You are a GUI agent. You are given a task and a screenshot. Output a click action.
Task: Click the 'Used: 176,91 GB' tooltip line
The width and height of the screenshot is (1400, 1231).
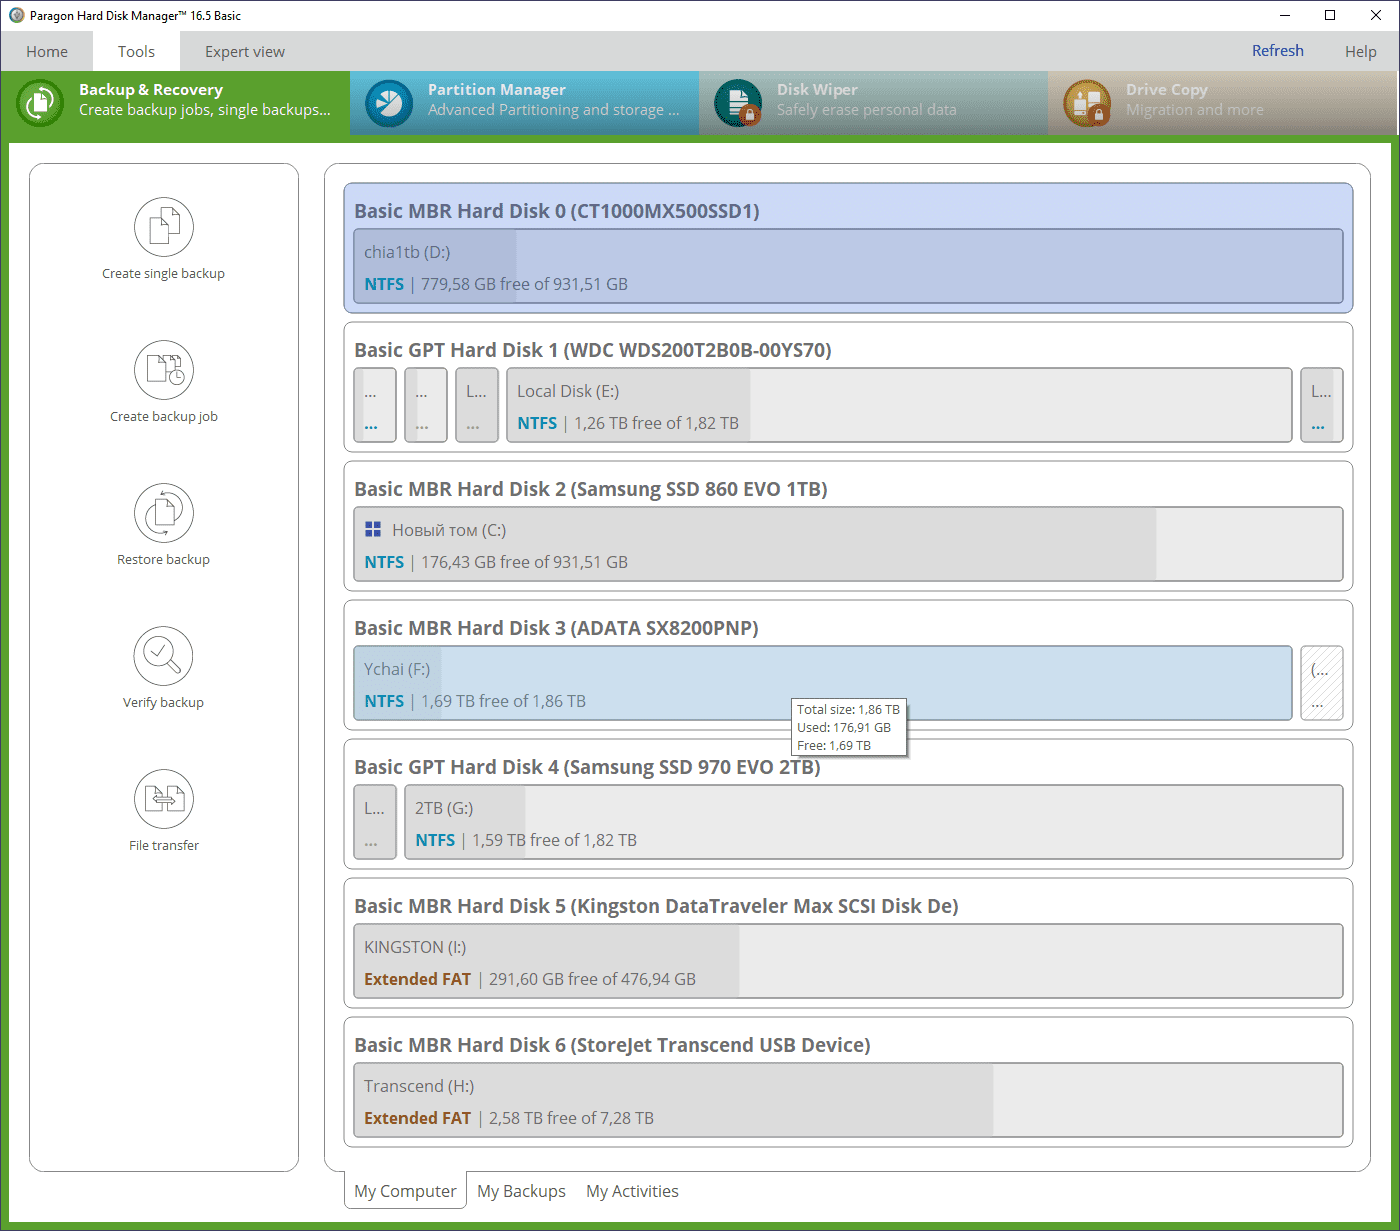point(844,727)
